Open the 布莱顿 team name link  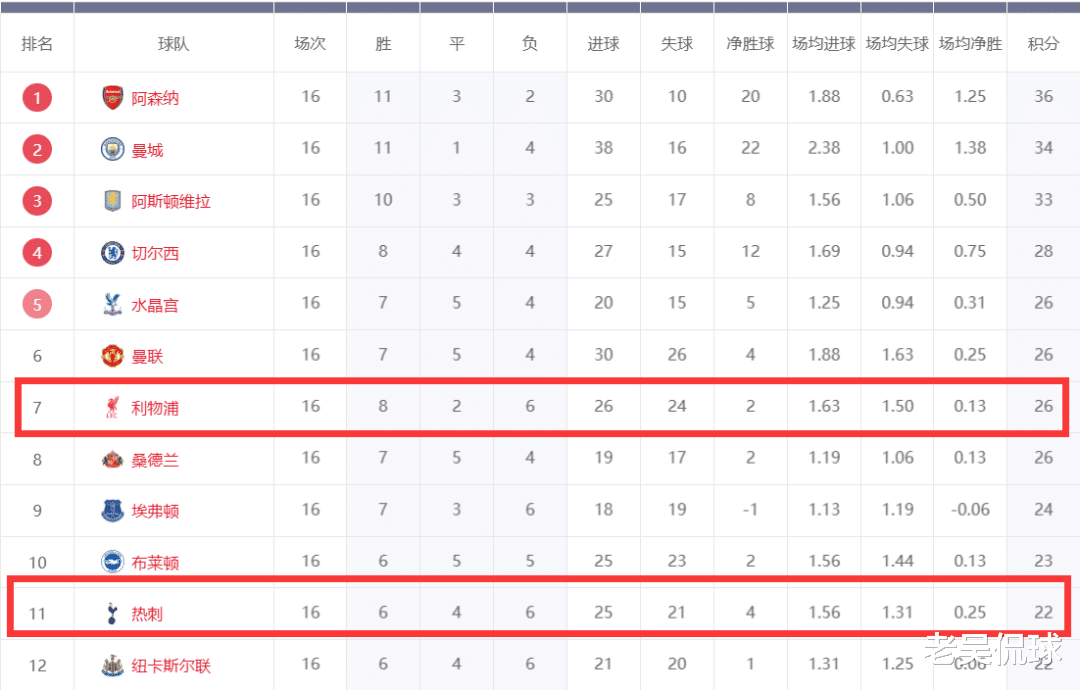(155, 563)
